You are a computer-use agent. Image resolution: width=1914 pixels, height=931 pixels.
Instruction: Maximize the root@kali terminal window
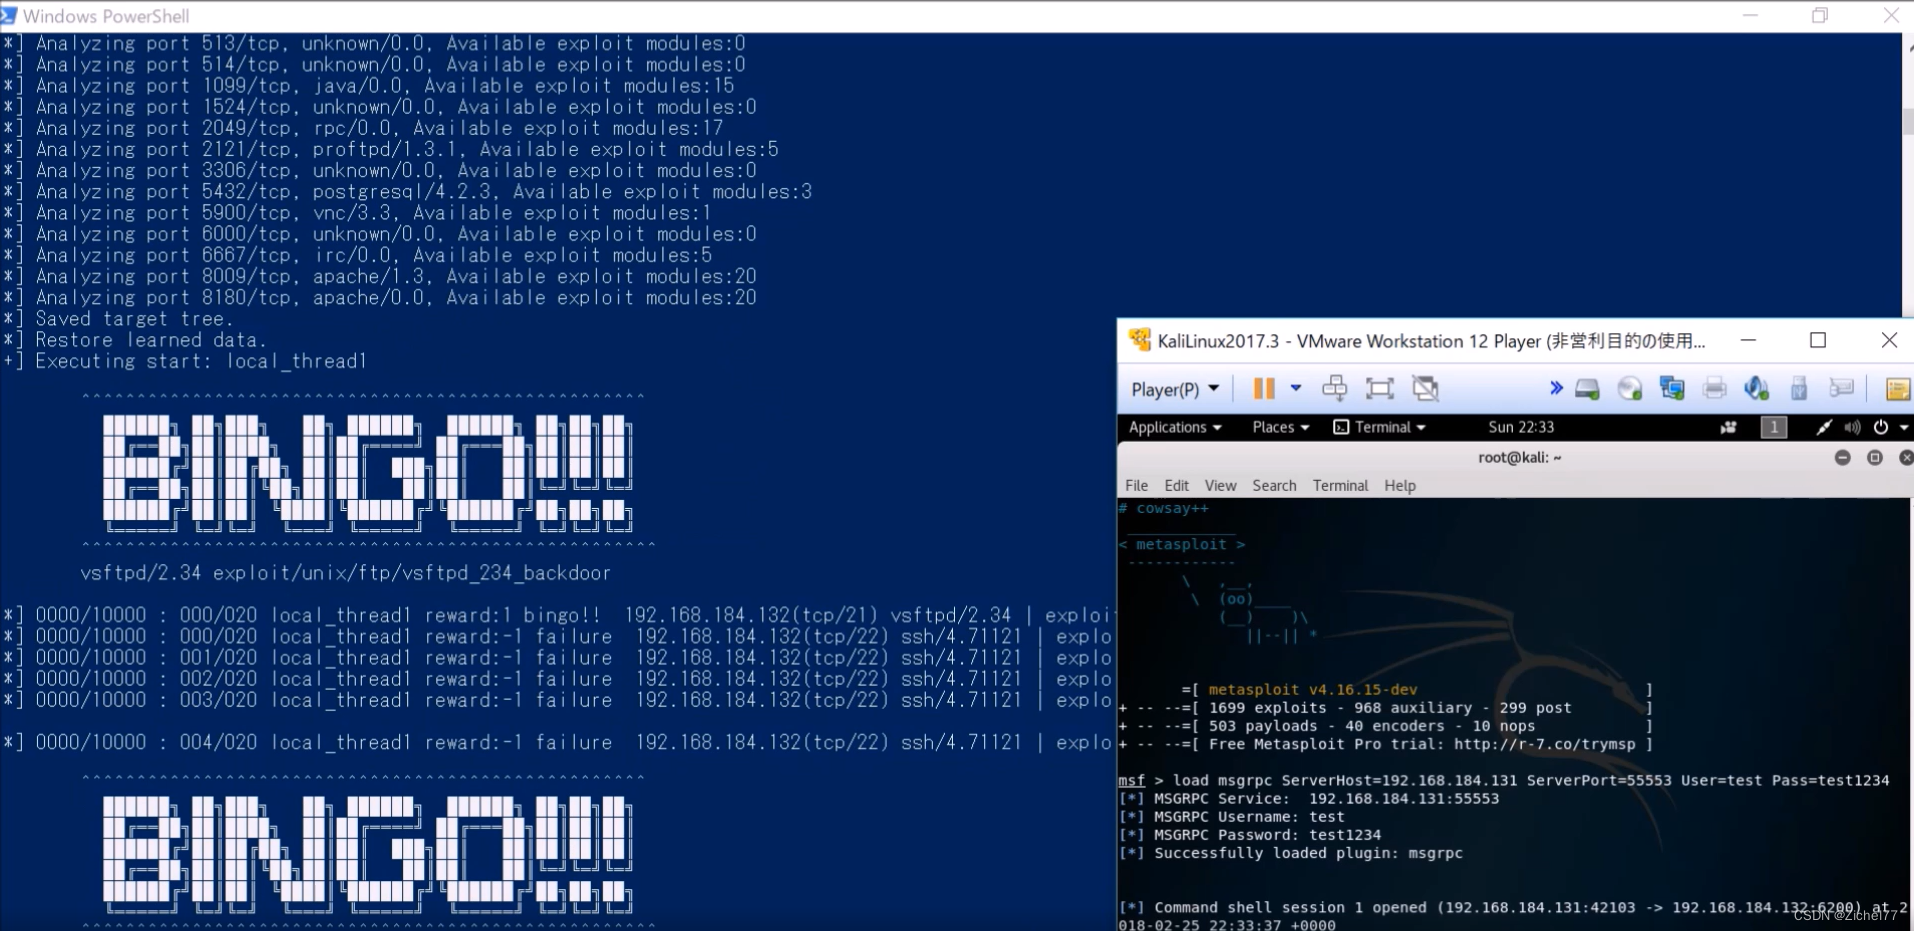(1875, 457)
